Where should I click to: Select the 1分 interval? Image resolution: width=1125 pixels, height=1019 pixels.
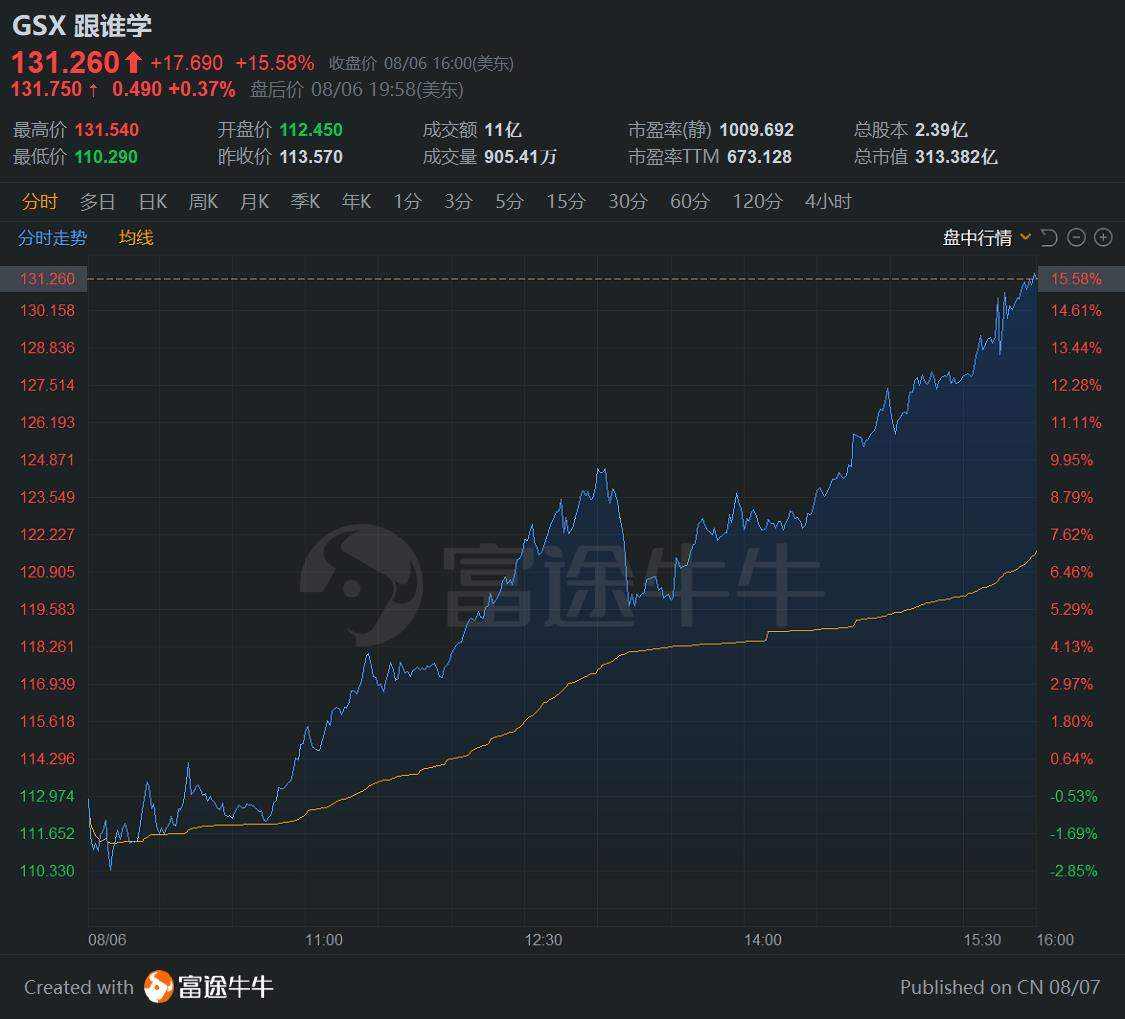click(x=407, y=202)
